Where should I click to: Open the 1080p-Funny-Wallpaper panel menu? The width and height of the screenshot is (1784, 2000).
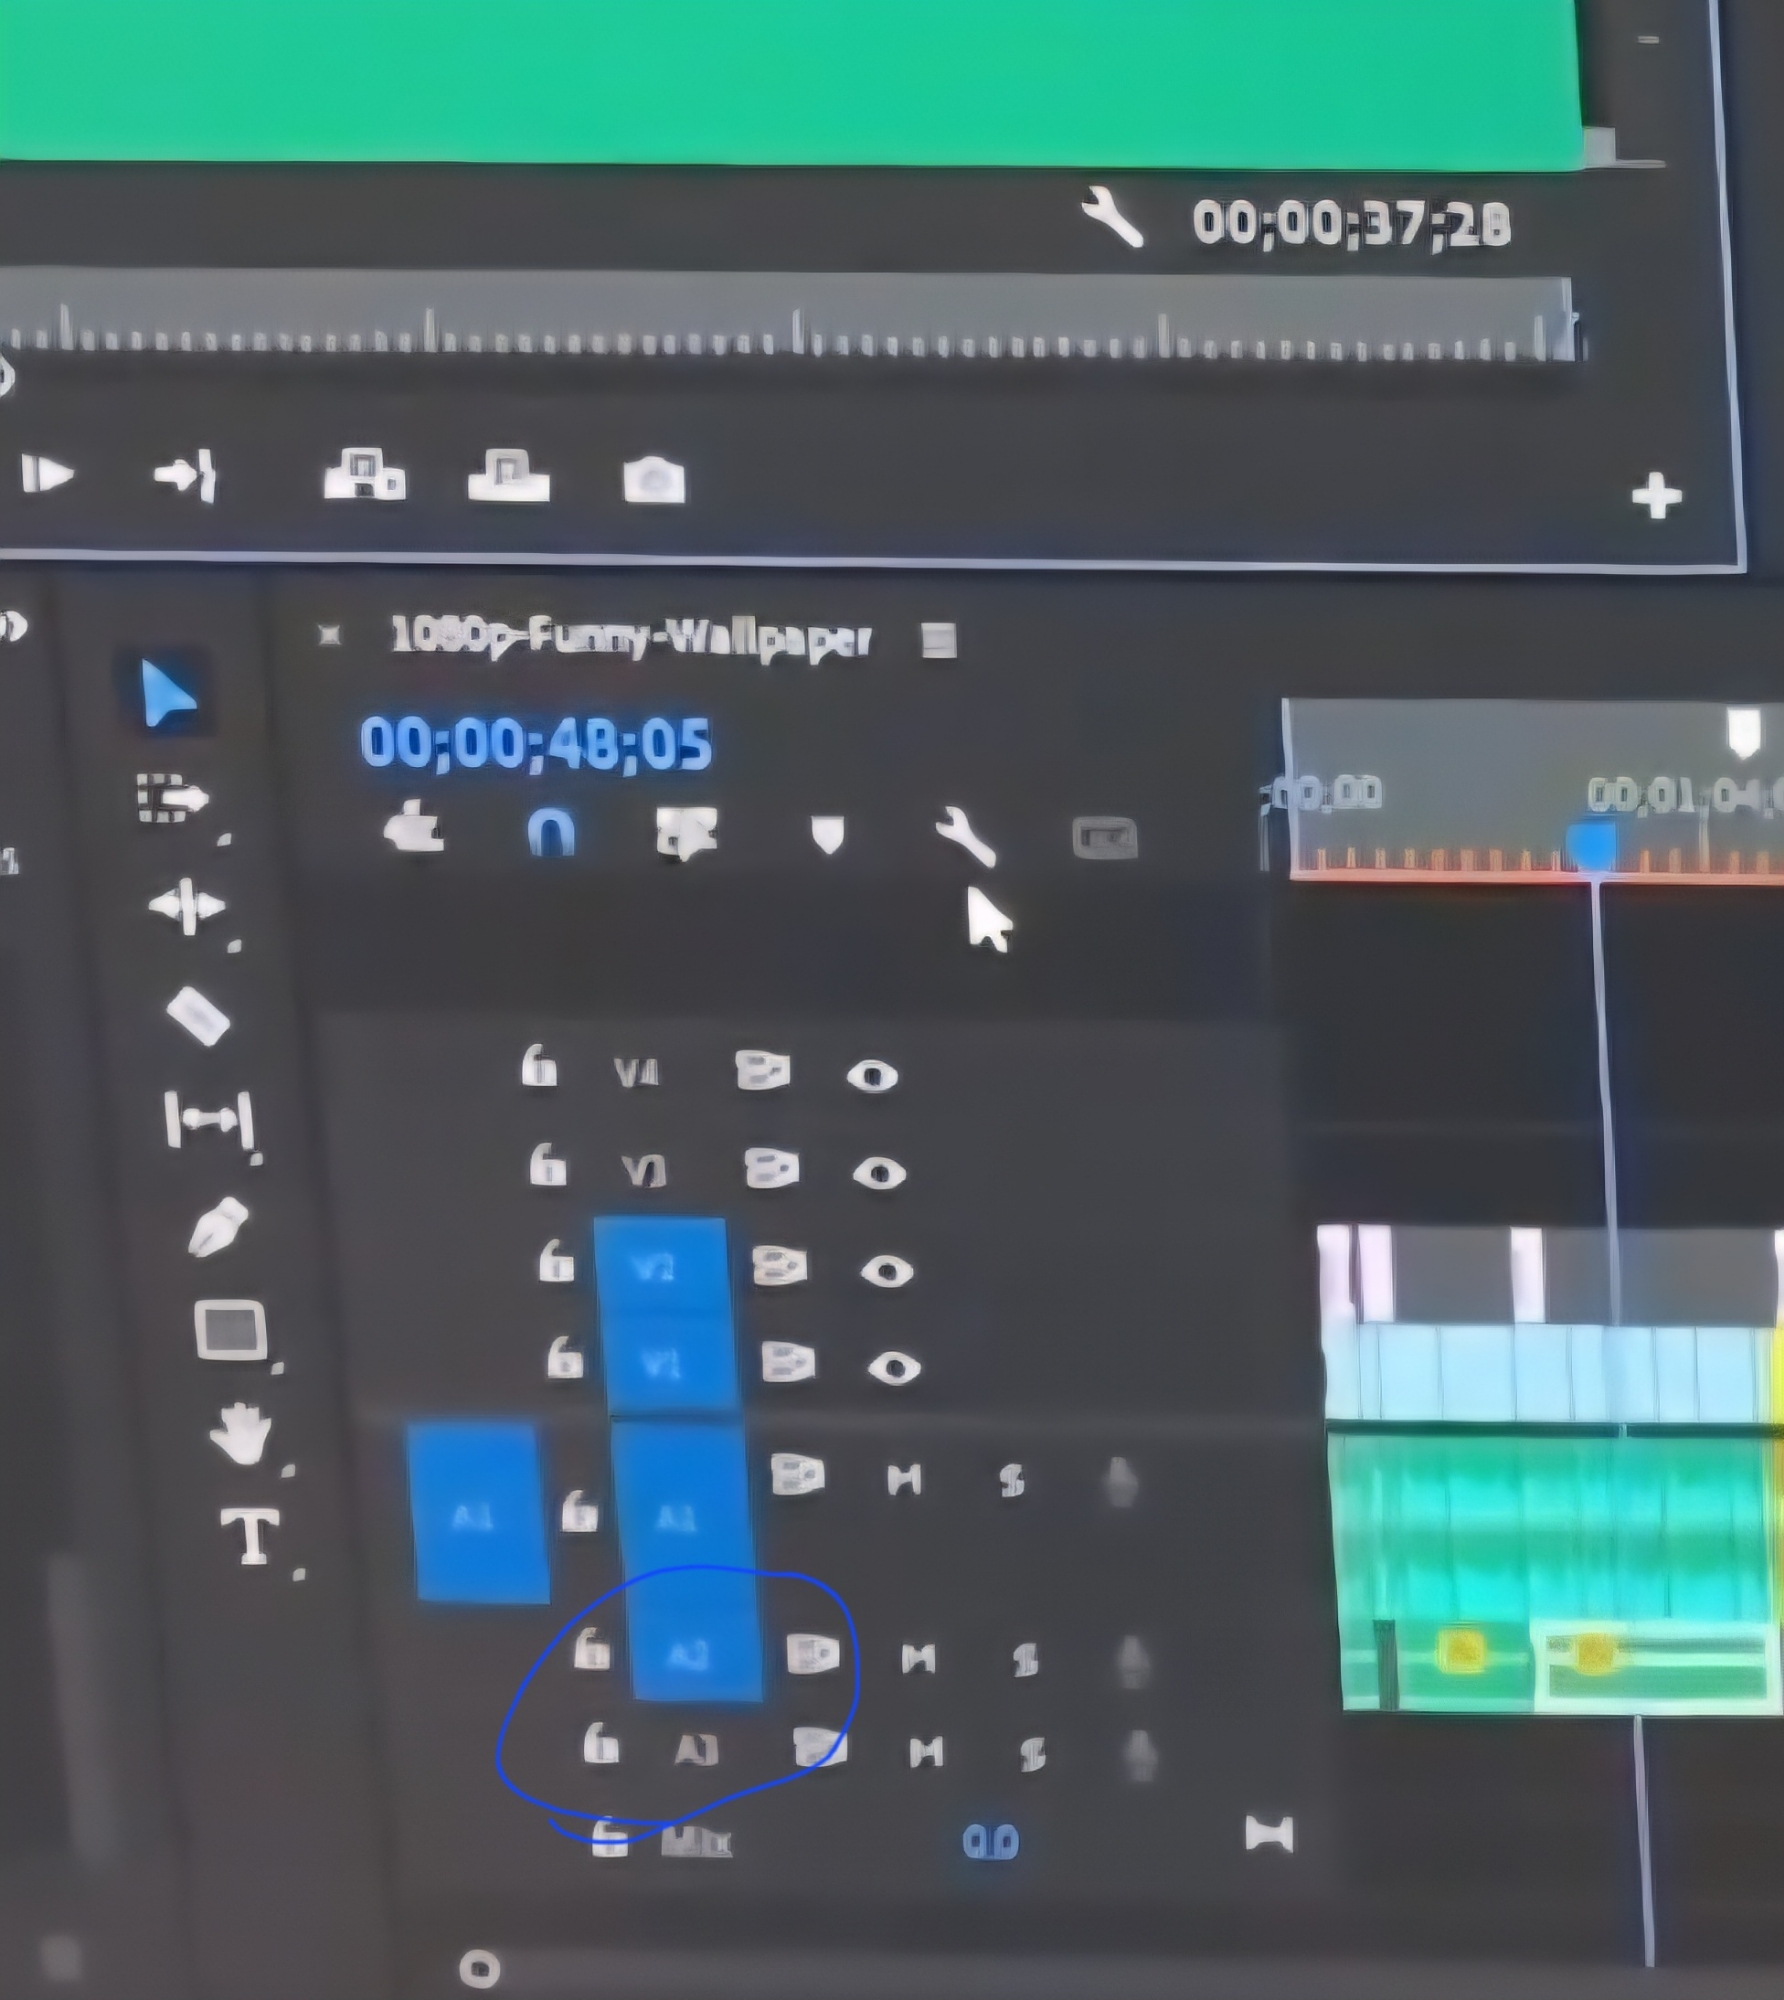tap(938, 640)
